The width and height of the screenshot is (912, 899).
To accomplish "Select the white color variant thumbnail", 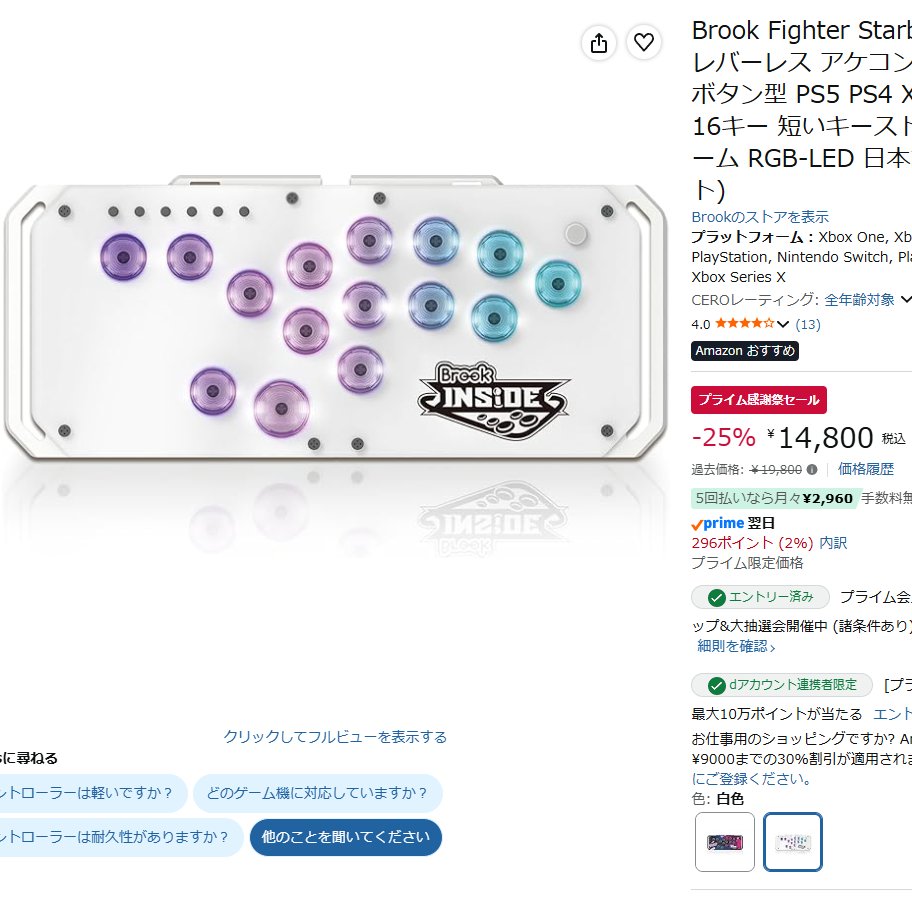I will (793, 841).
